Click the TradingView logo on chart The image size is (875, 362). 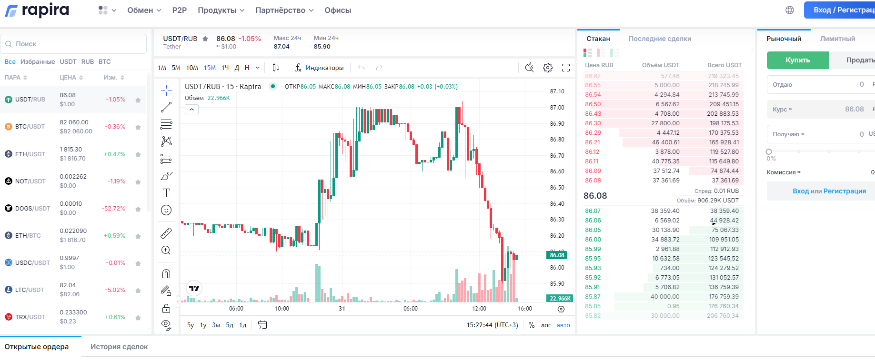coord(194,288)
